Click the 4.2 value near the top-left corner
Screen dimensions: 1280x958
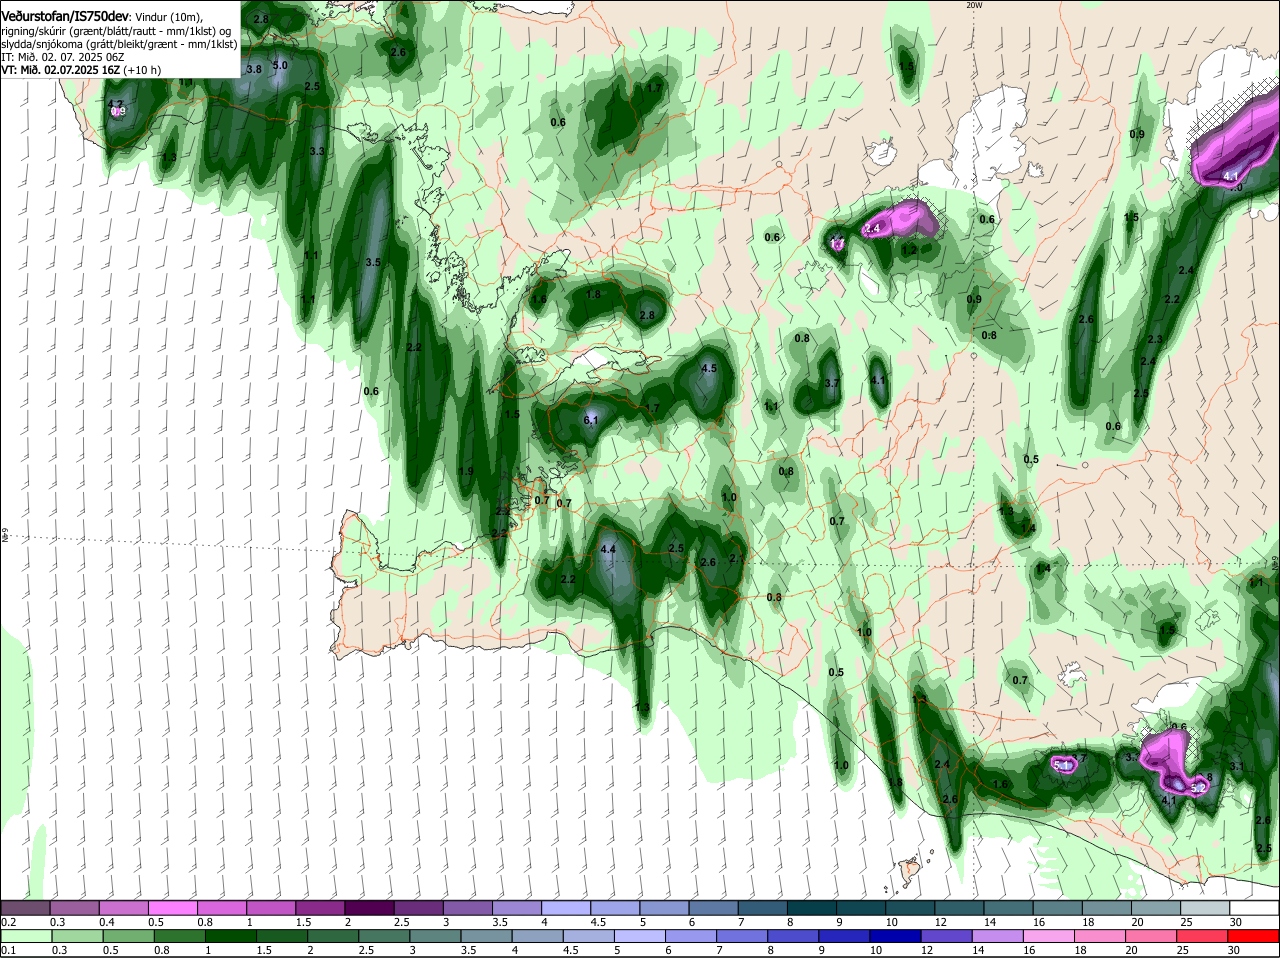115,104
